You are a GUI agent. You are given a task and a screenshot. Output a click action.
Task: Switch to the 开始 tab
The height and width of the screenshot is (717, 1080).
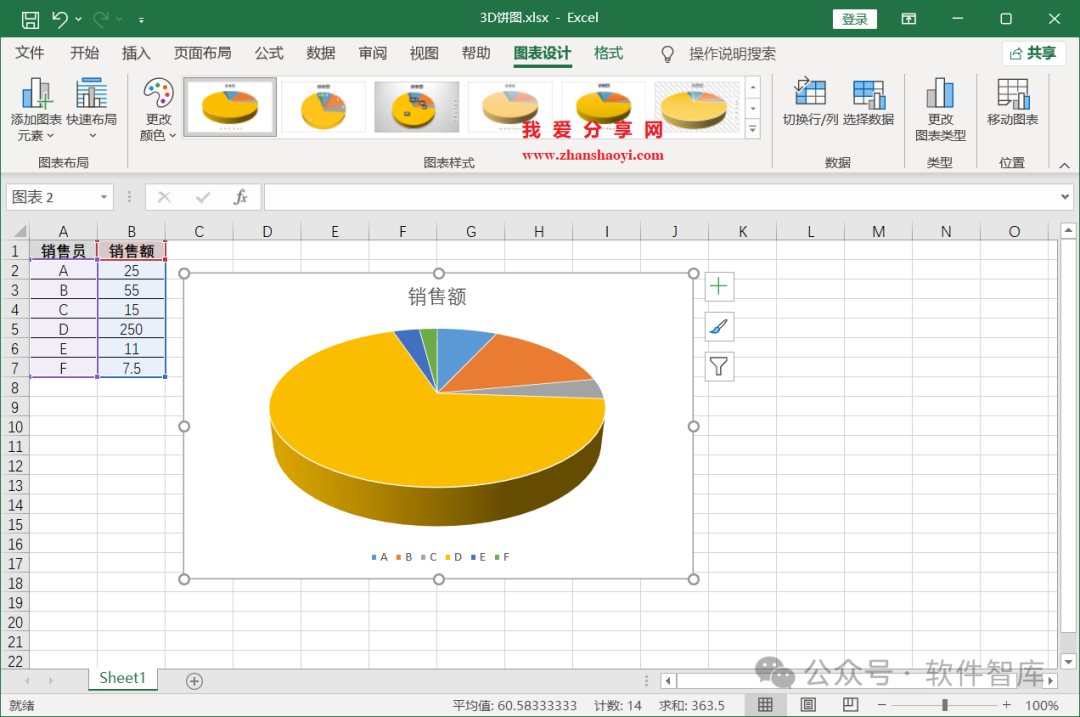pyautogui.click(x=85, y=54)
